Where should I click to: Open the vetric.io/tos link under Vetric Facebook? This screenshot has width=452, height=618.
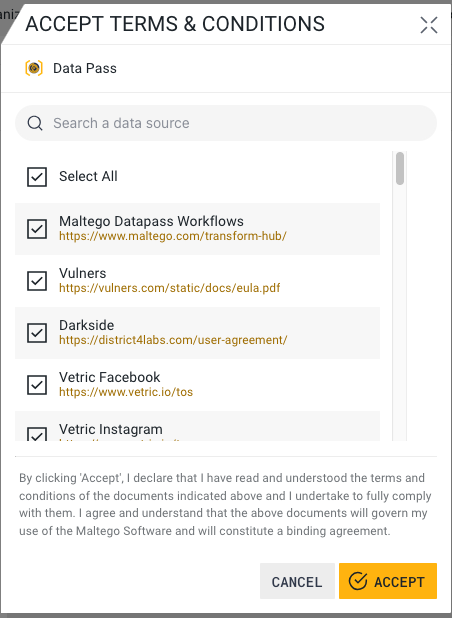tap(126, 392)
